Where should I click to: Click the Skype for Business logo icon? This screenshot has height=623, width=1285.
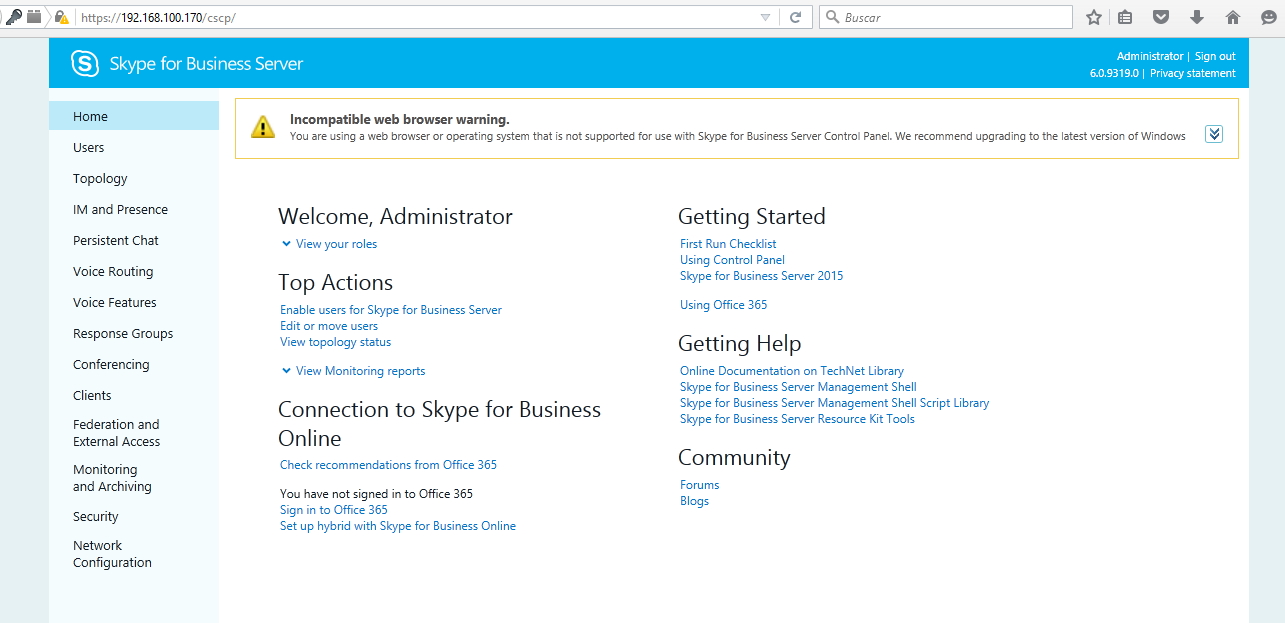click(x=85, y=64)
